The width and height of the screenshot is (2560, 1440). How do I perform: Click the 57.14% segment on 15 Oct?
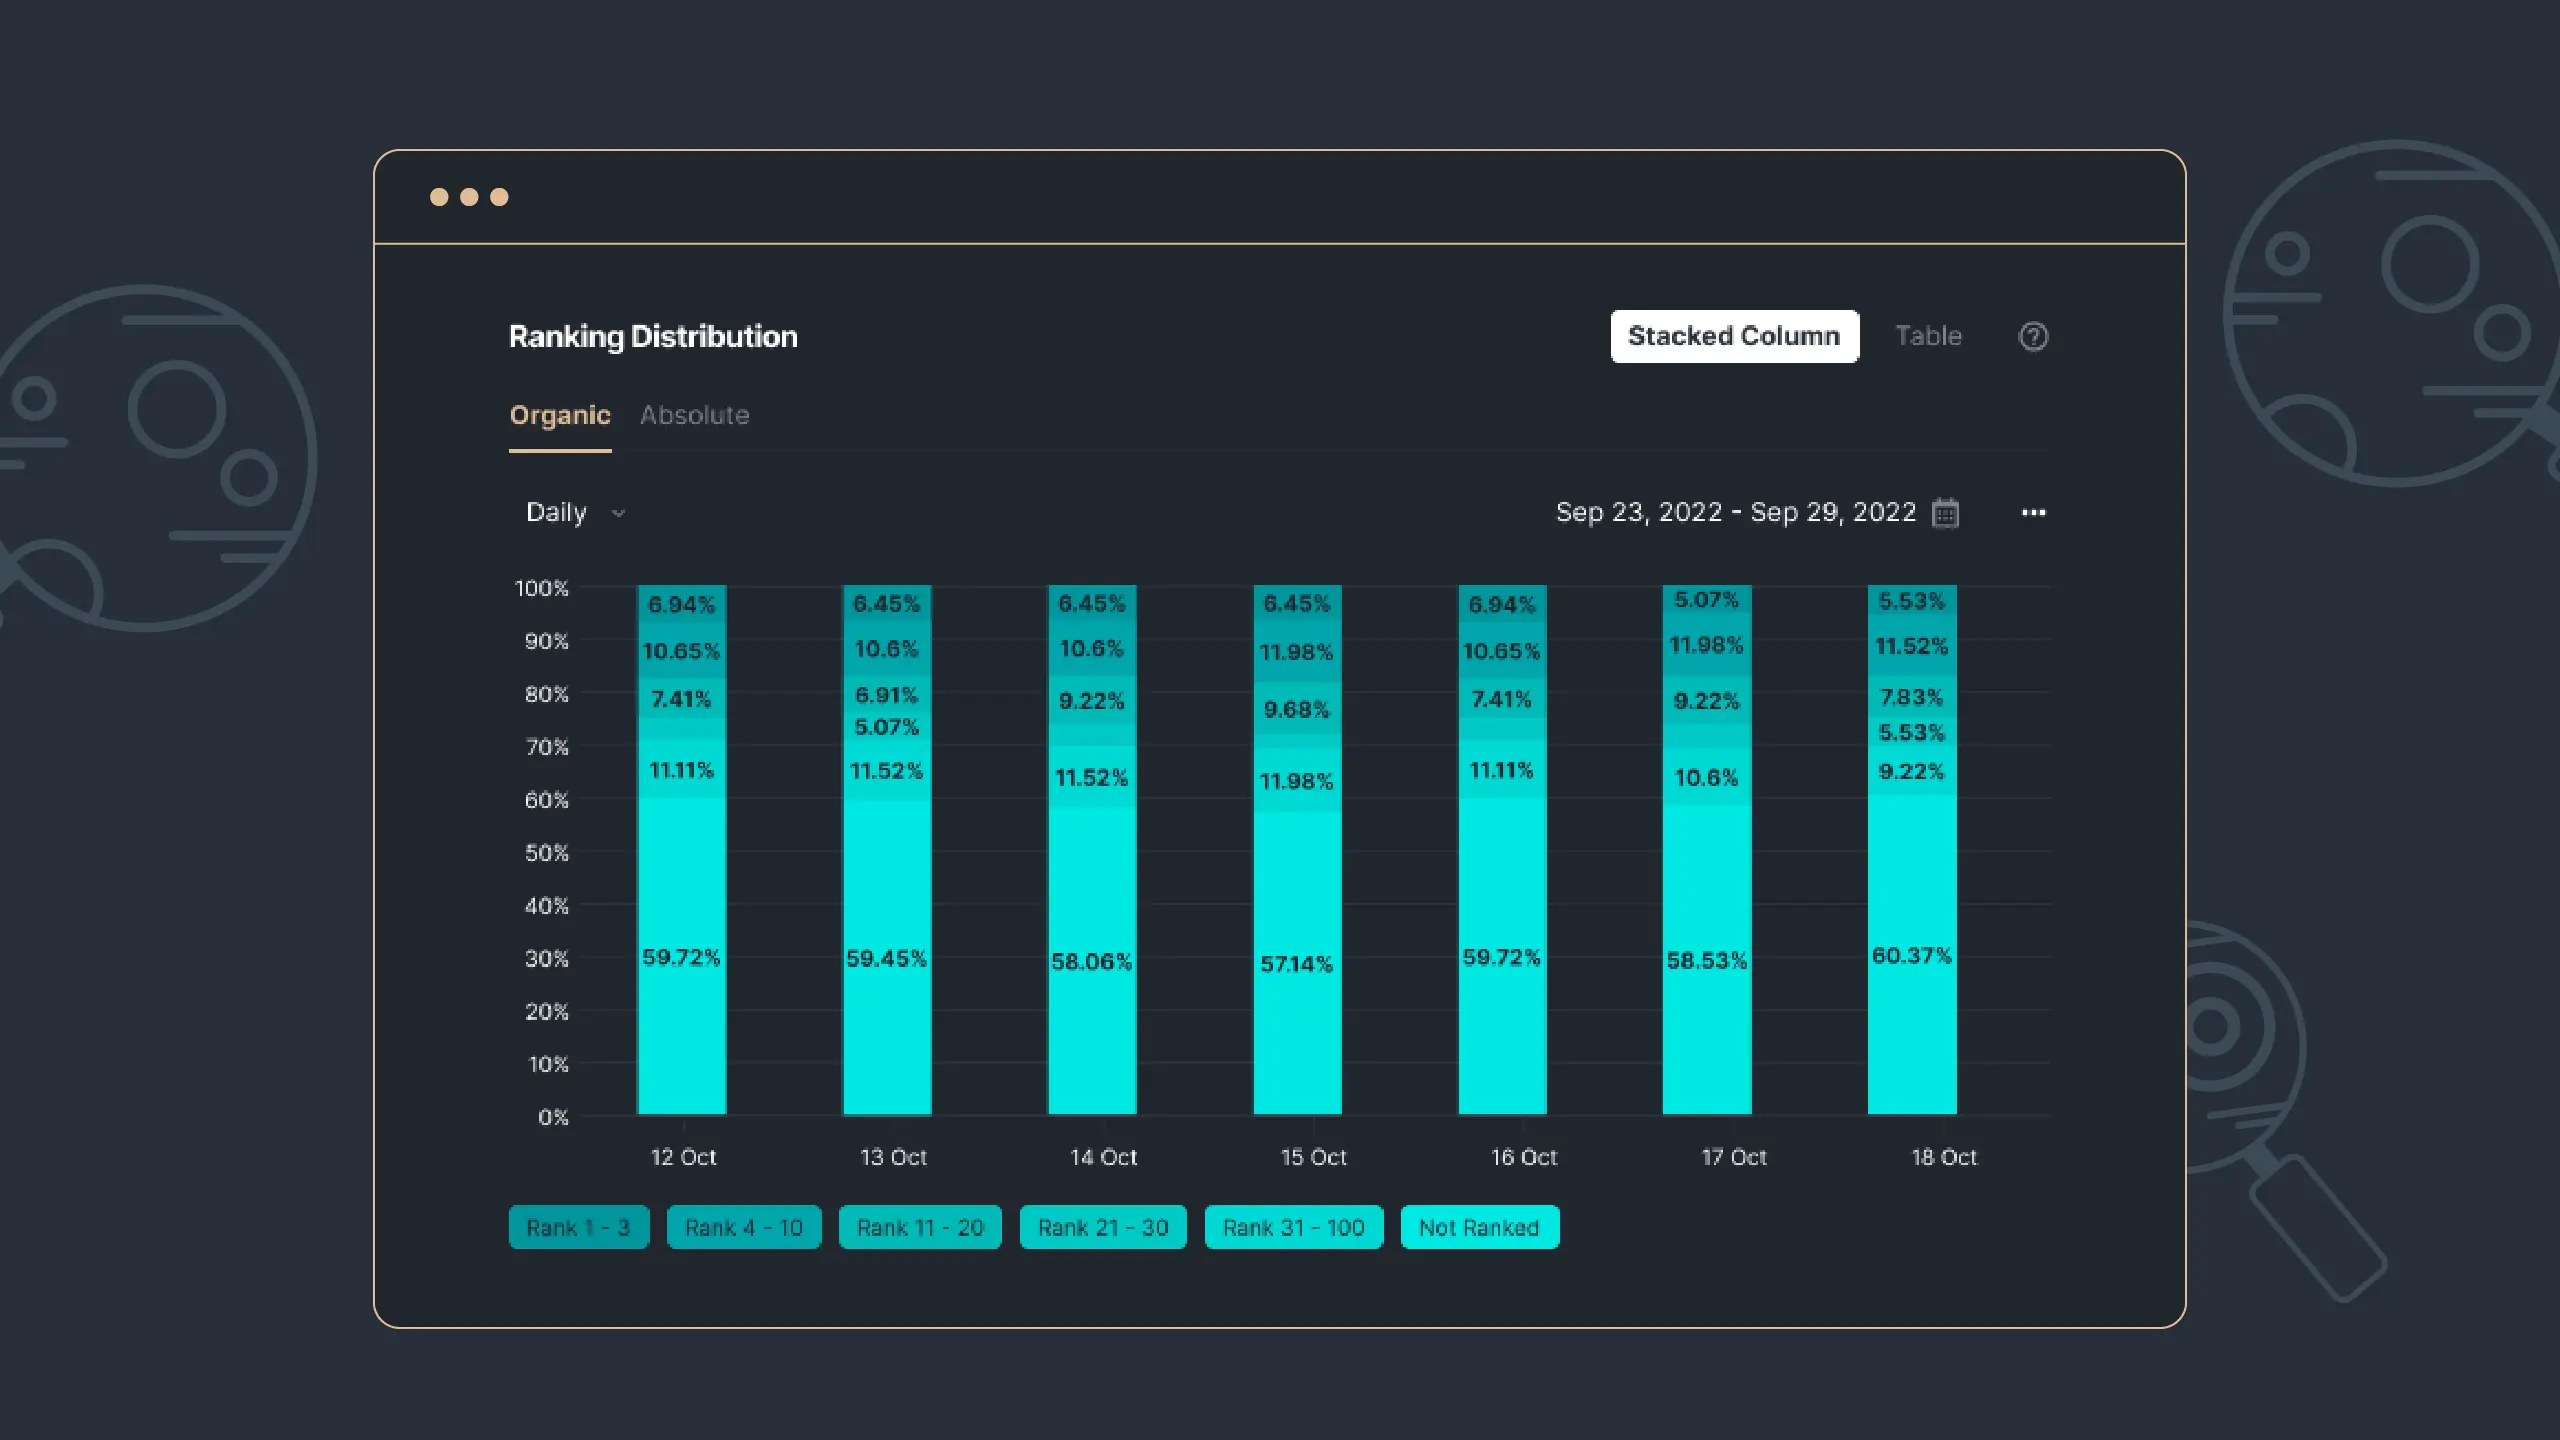coord(1297,963)
